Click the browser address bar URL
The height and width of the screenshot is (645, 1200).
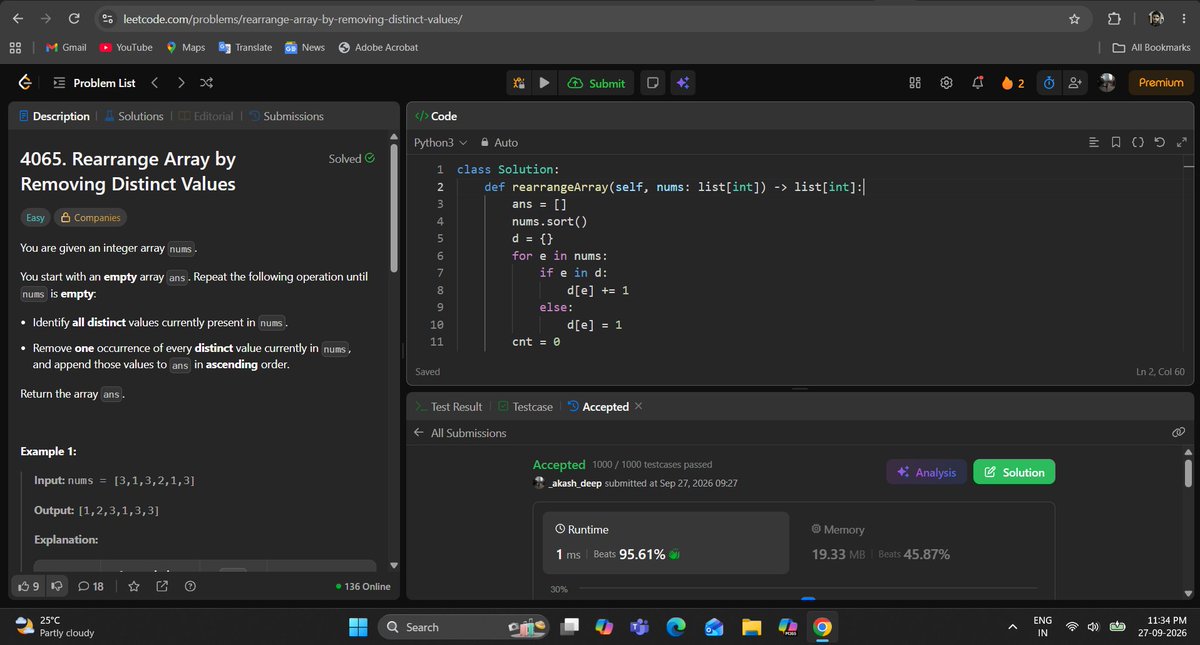(x=292, y=19)
